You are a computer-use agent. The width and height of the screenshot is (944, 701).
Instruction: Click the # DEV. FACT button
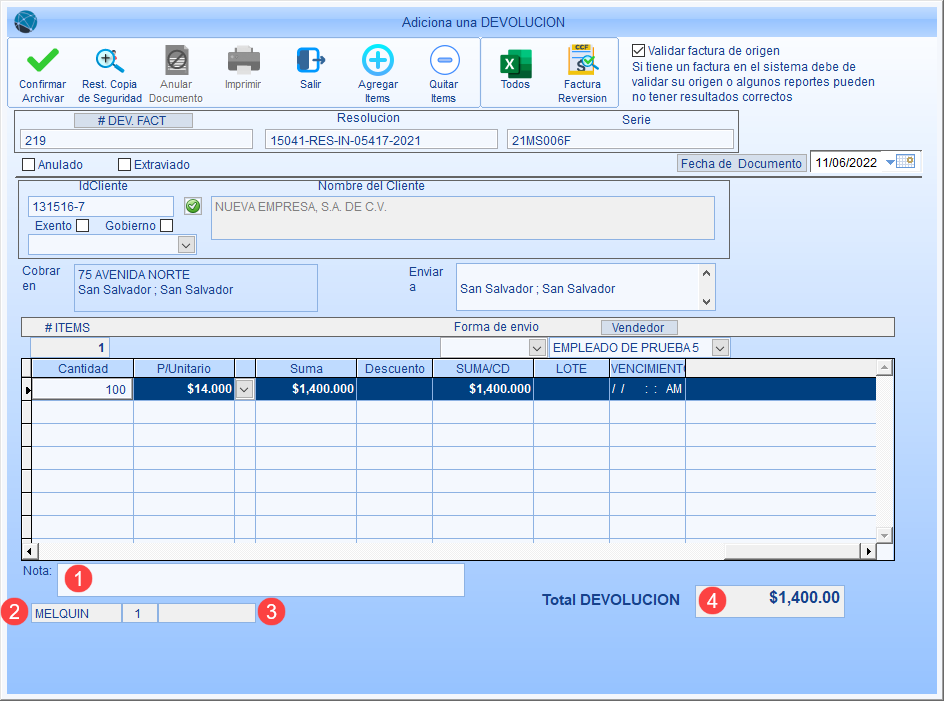(133, 120)
